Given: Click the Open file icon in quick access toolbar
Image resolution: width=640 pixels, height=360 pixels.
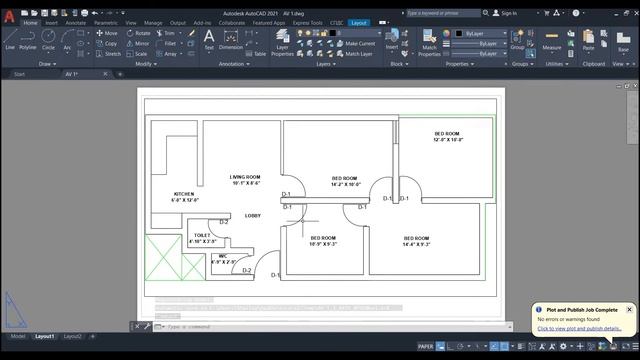Looking at the screenshot, I should point(34,13).
